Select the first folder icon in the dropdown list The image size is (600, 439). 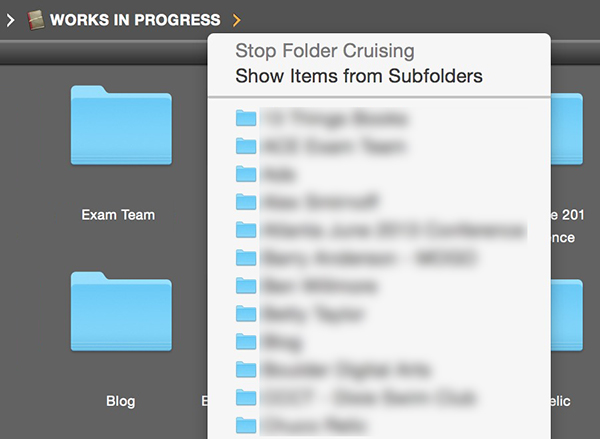click(245, 118)
